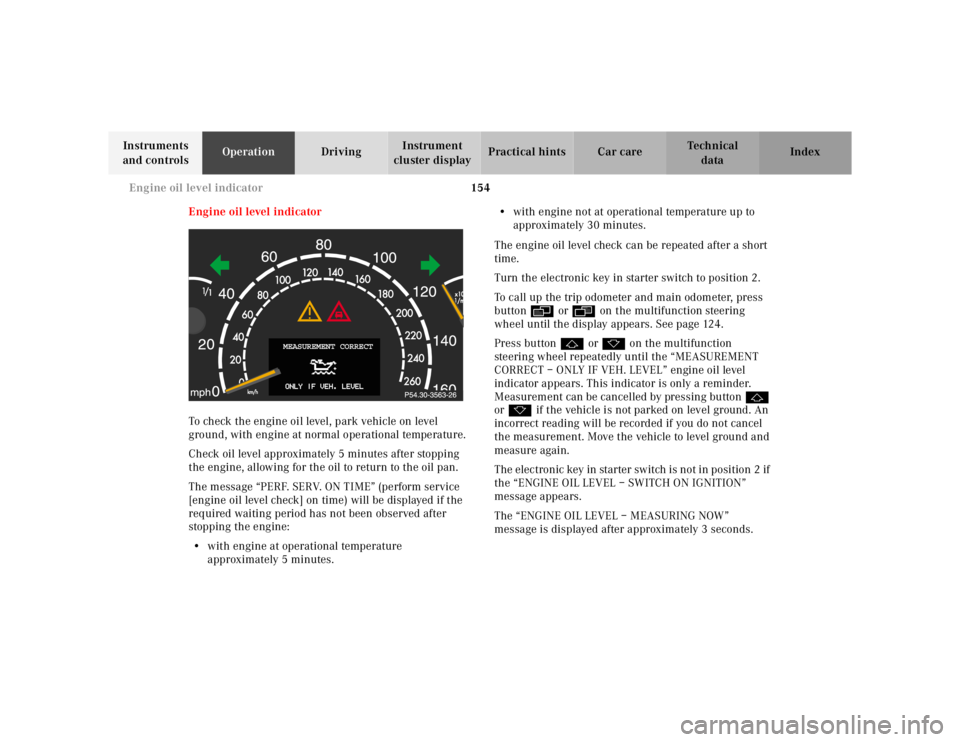The width and height of the screenshot is (960, 742).
Task: Click the yellow warning triangle icon
Action: (x=310, y=312)
